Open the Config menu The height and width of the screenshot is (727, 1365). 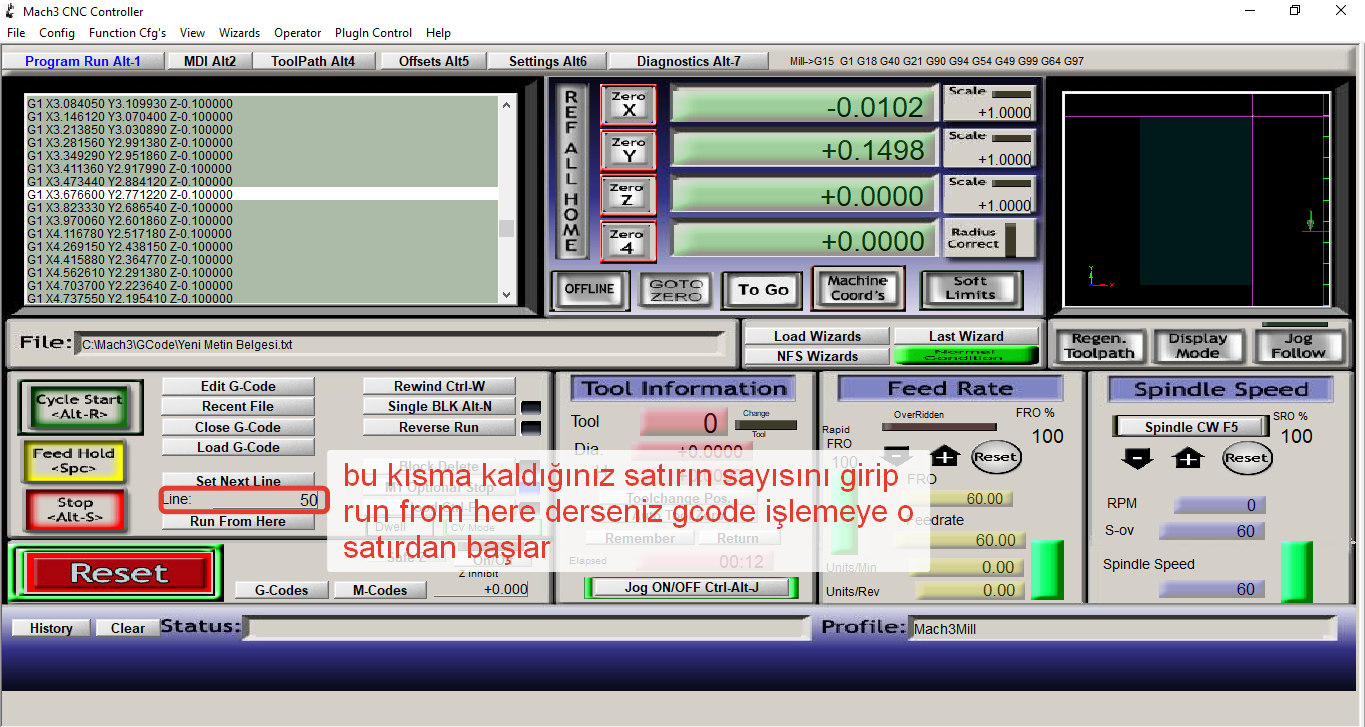[57, 33]
